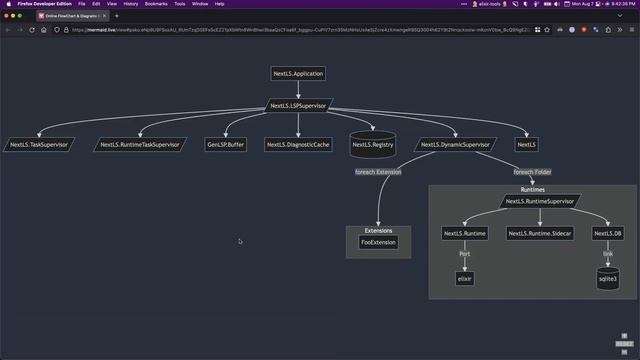The image size is (640, 360).
Task: Click the GenLSP.Buffer node
Action: pos(225,144)
